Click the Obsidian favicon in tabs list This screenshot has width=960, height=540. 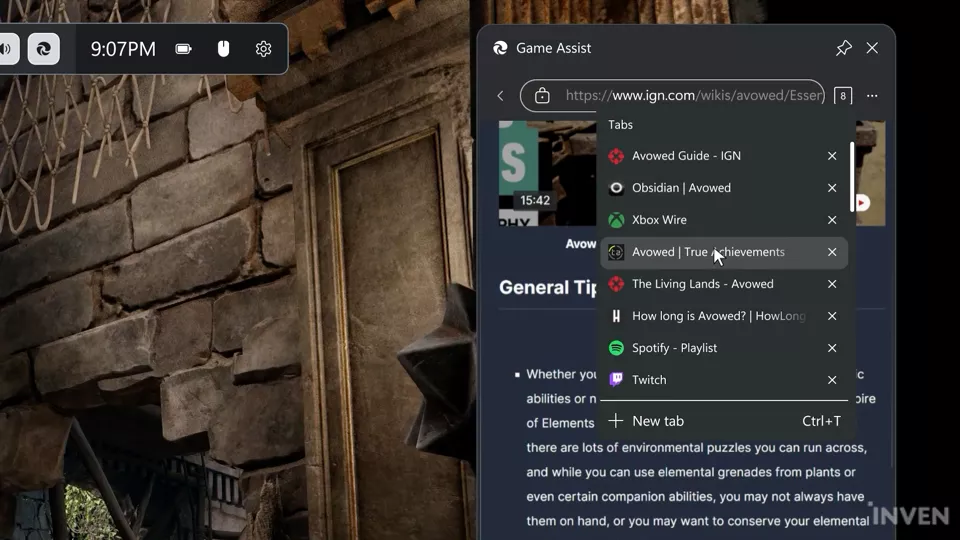click(x=616, y=188)
